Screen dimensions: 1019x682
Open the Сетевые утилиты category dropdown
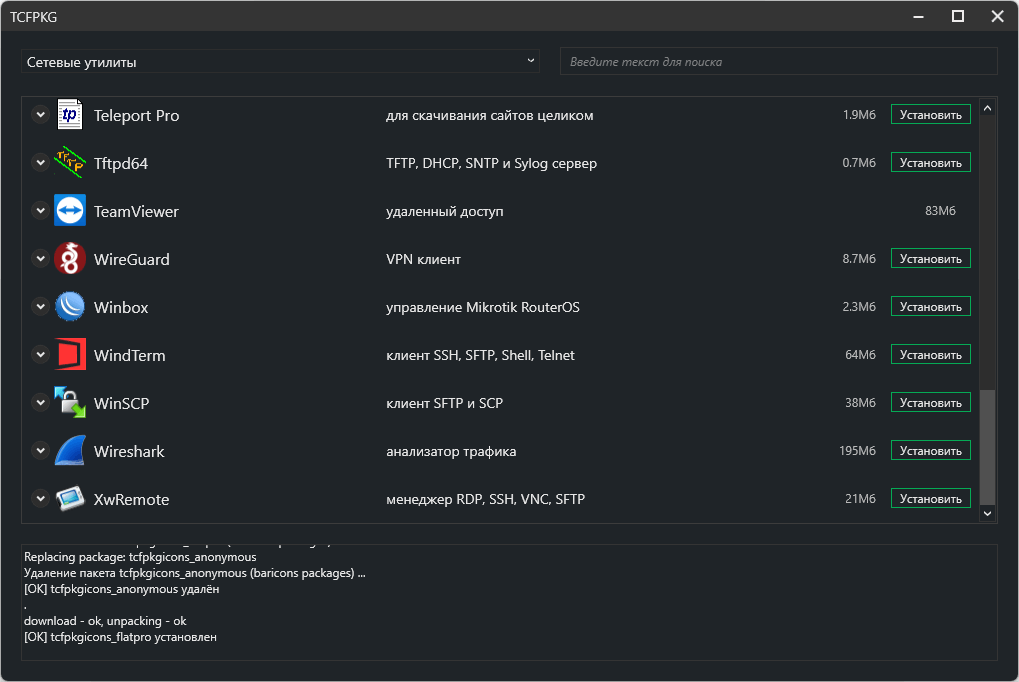click(280, 62)
